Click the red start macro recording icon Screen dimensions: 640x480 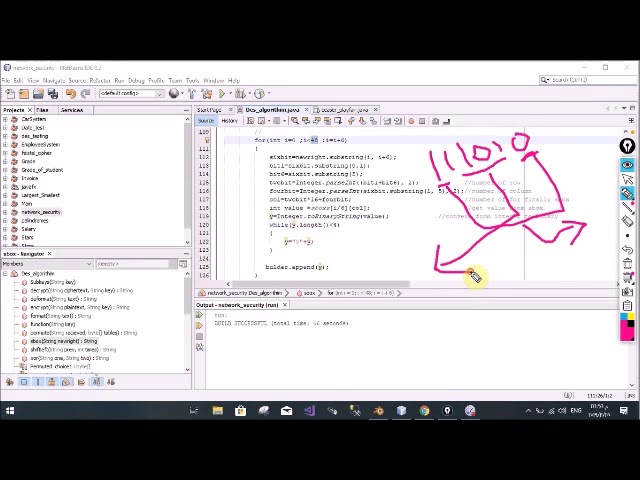click(411, 121)
